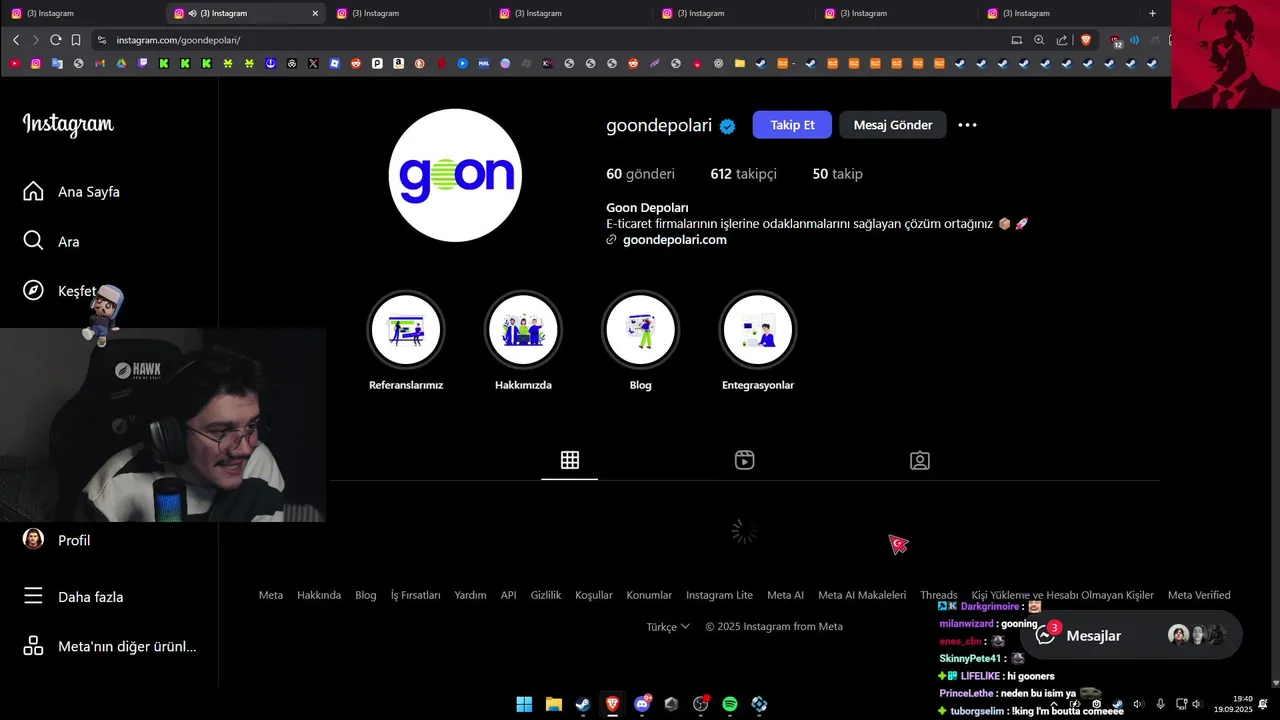The height and width of the screenshot is (720, 1280).
Task: Click the Meta AI Makaleleri footer link
Action: pyautogui.click(x=862, y=595)
